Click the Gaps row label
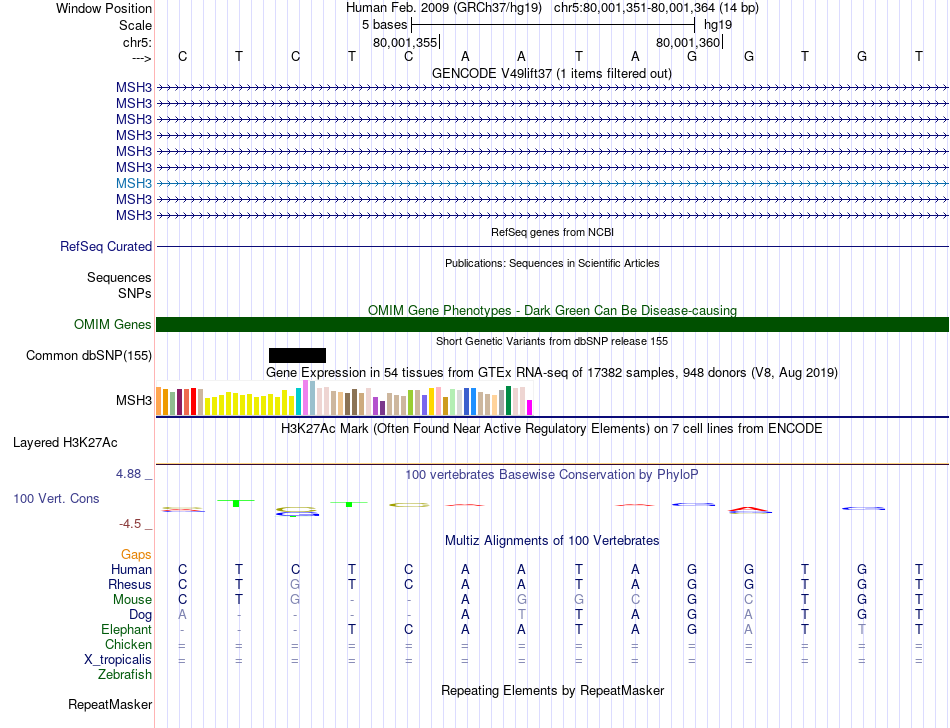The image size is (950, 728). [136, 555]
